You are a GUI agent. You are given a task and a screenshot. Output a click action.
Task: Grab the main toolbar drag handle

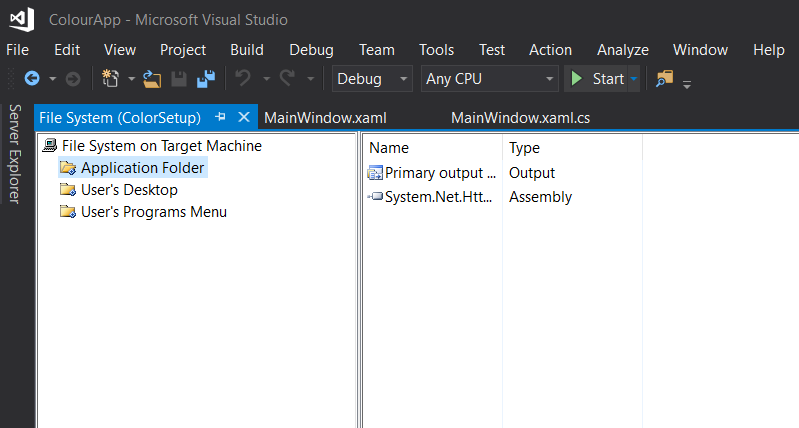coord(10,79)
